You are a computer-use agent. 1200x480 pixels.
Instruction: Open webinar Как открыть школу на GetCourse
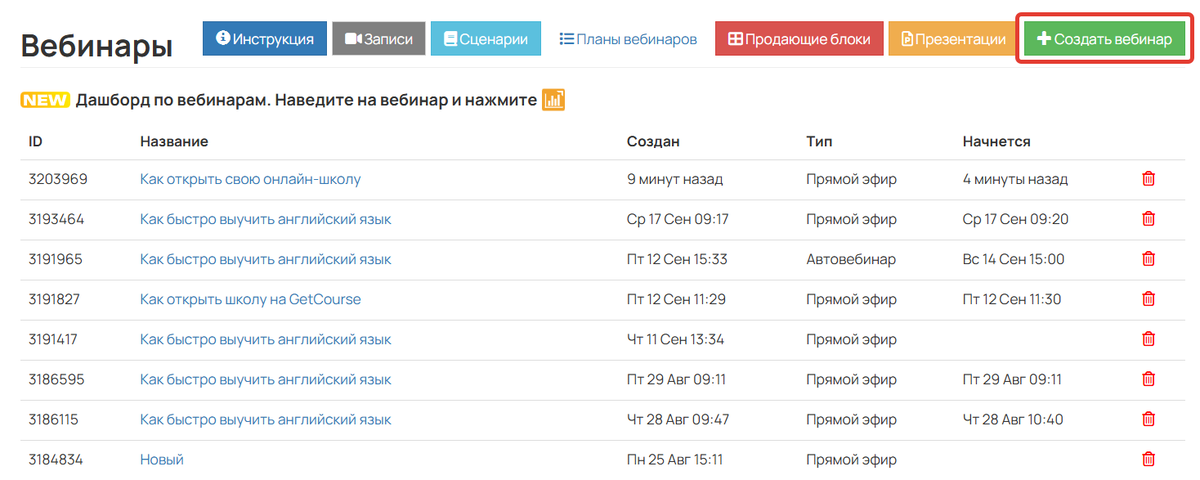tap(250, 299)
